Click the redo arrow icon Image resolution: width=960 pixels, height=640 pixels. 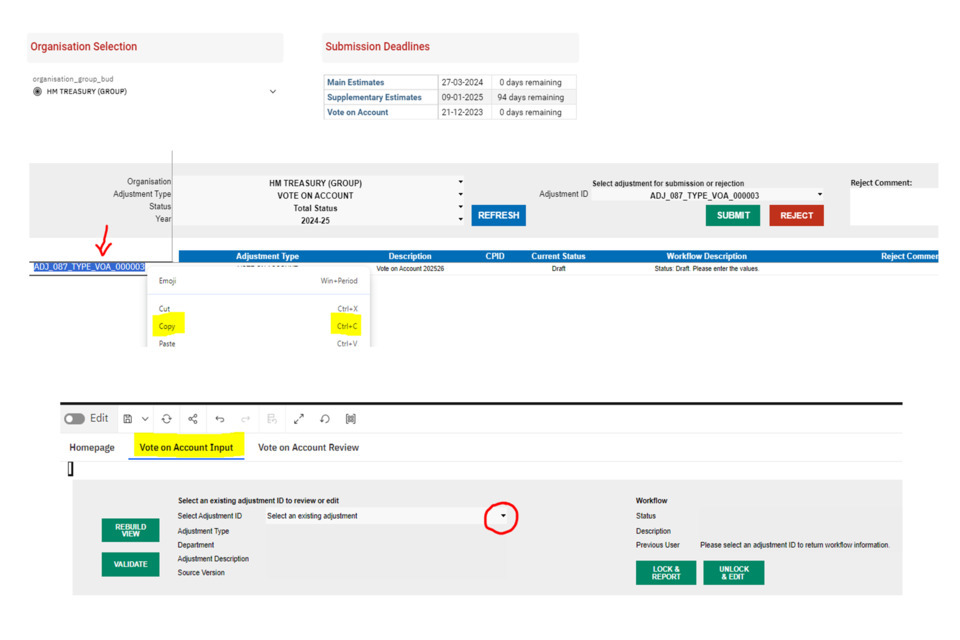[246, 419]
